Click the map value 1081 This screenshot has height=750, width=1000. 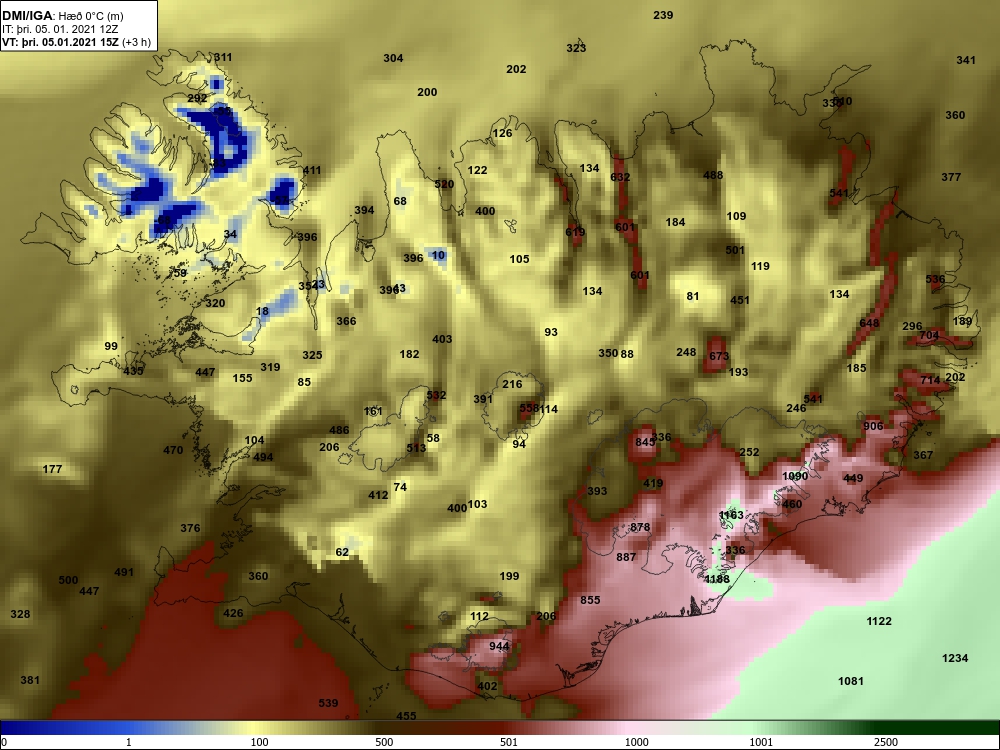pos(851,681)
